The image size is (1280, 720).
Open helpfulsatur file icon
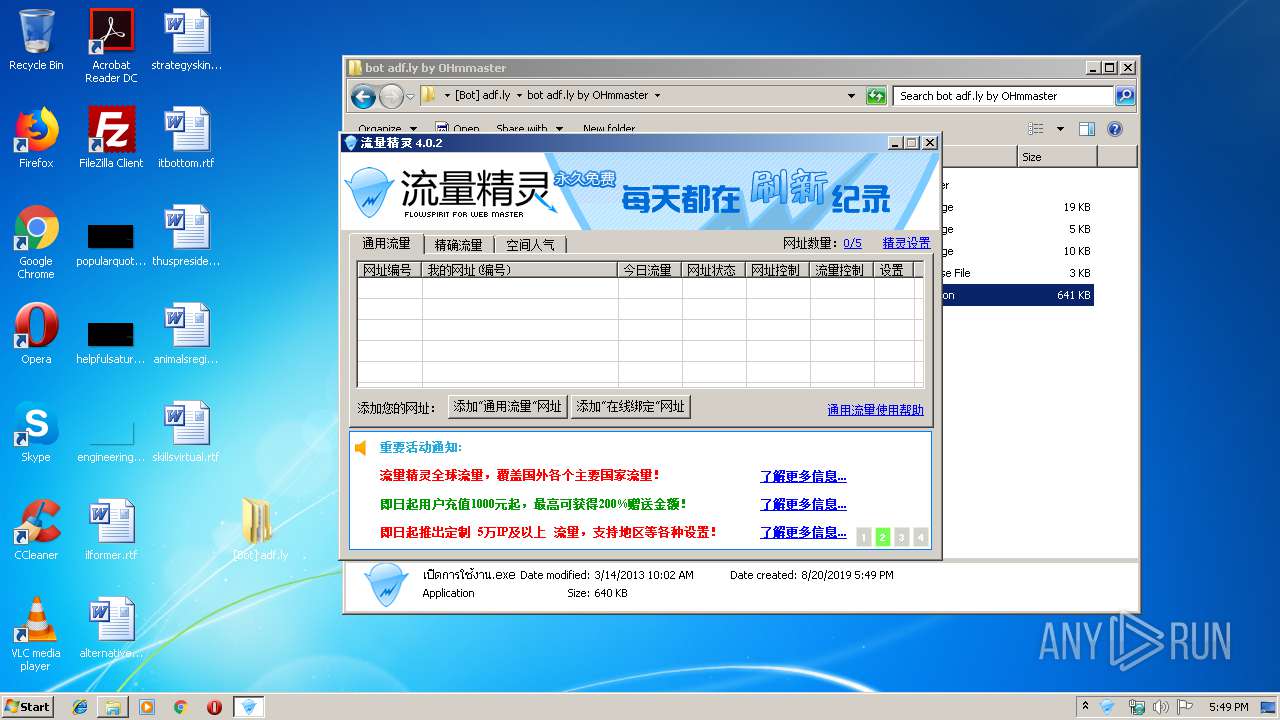point(111,340)
